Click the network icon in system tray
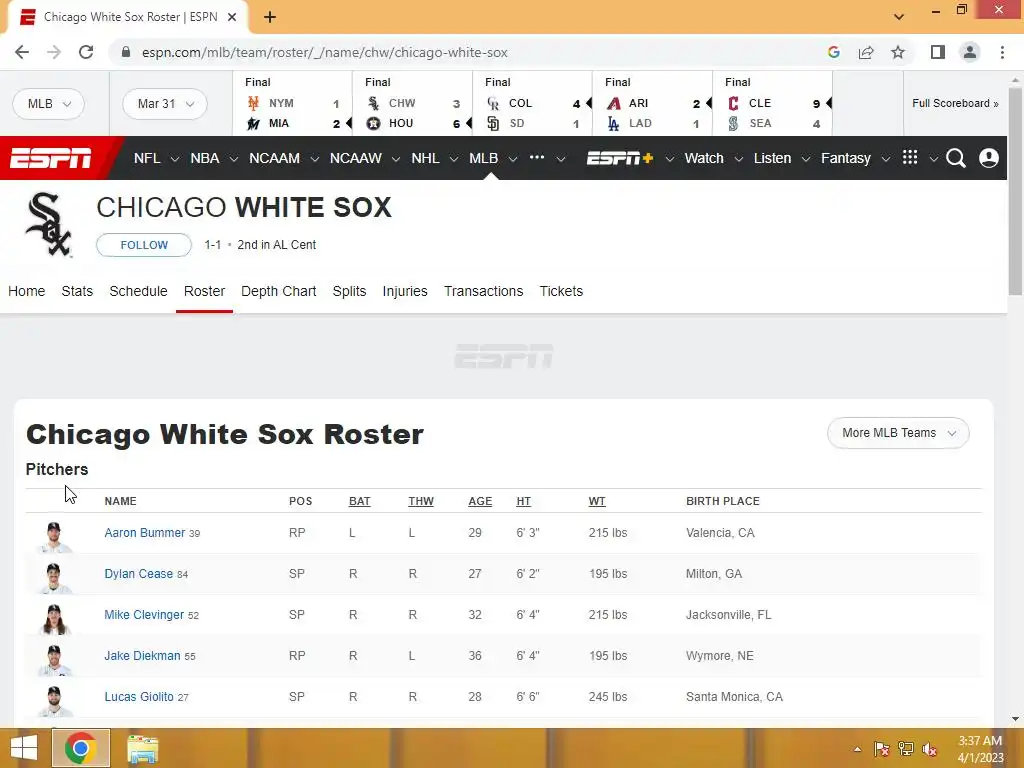The image size is (1024, 768). click(906, 749)
